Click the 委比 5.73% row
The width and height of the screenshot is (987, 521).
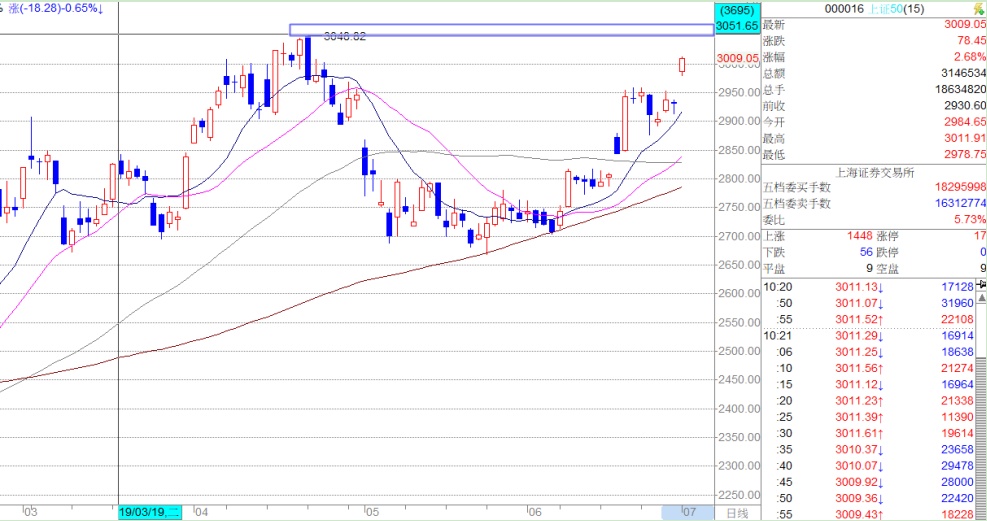[874, 220]
